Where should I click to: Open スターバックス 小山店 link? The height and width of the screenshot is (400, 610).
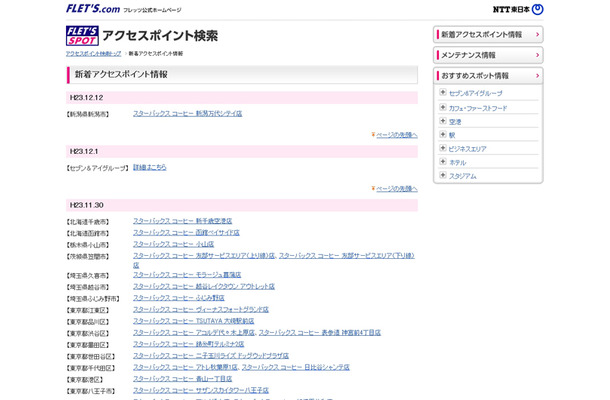[174, 244]
